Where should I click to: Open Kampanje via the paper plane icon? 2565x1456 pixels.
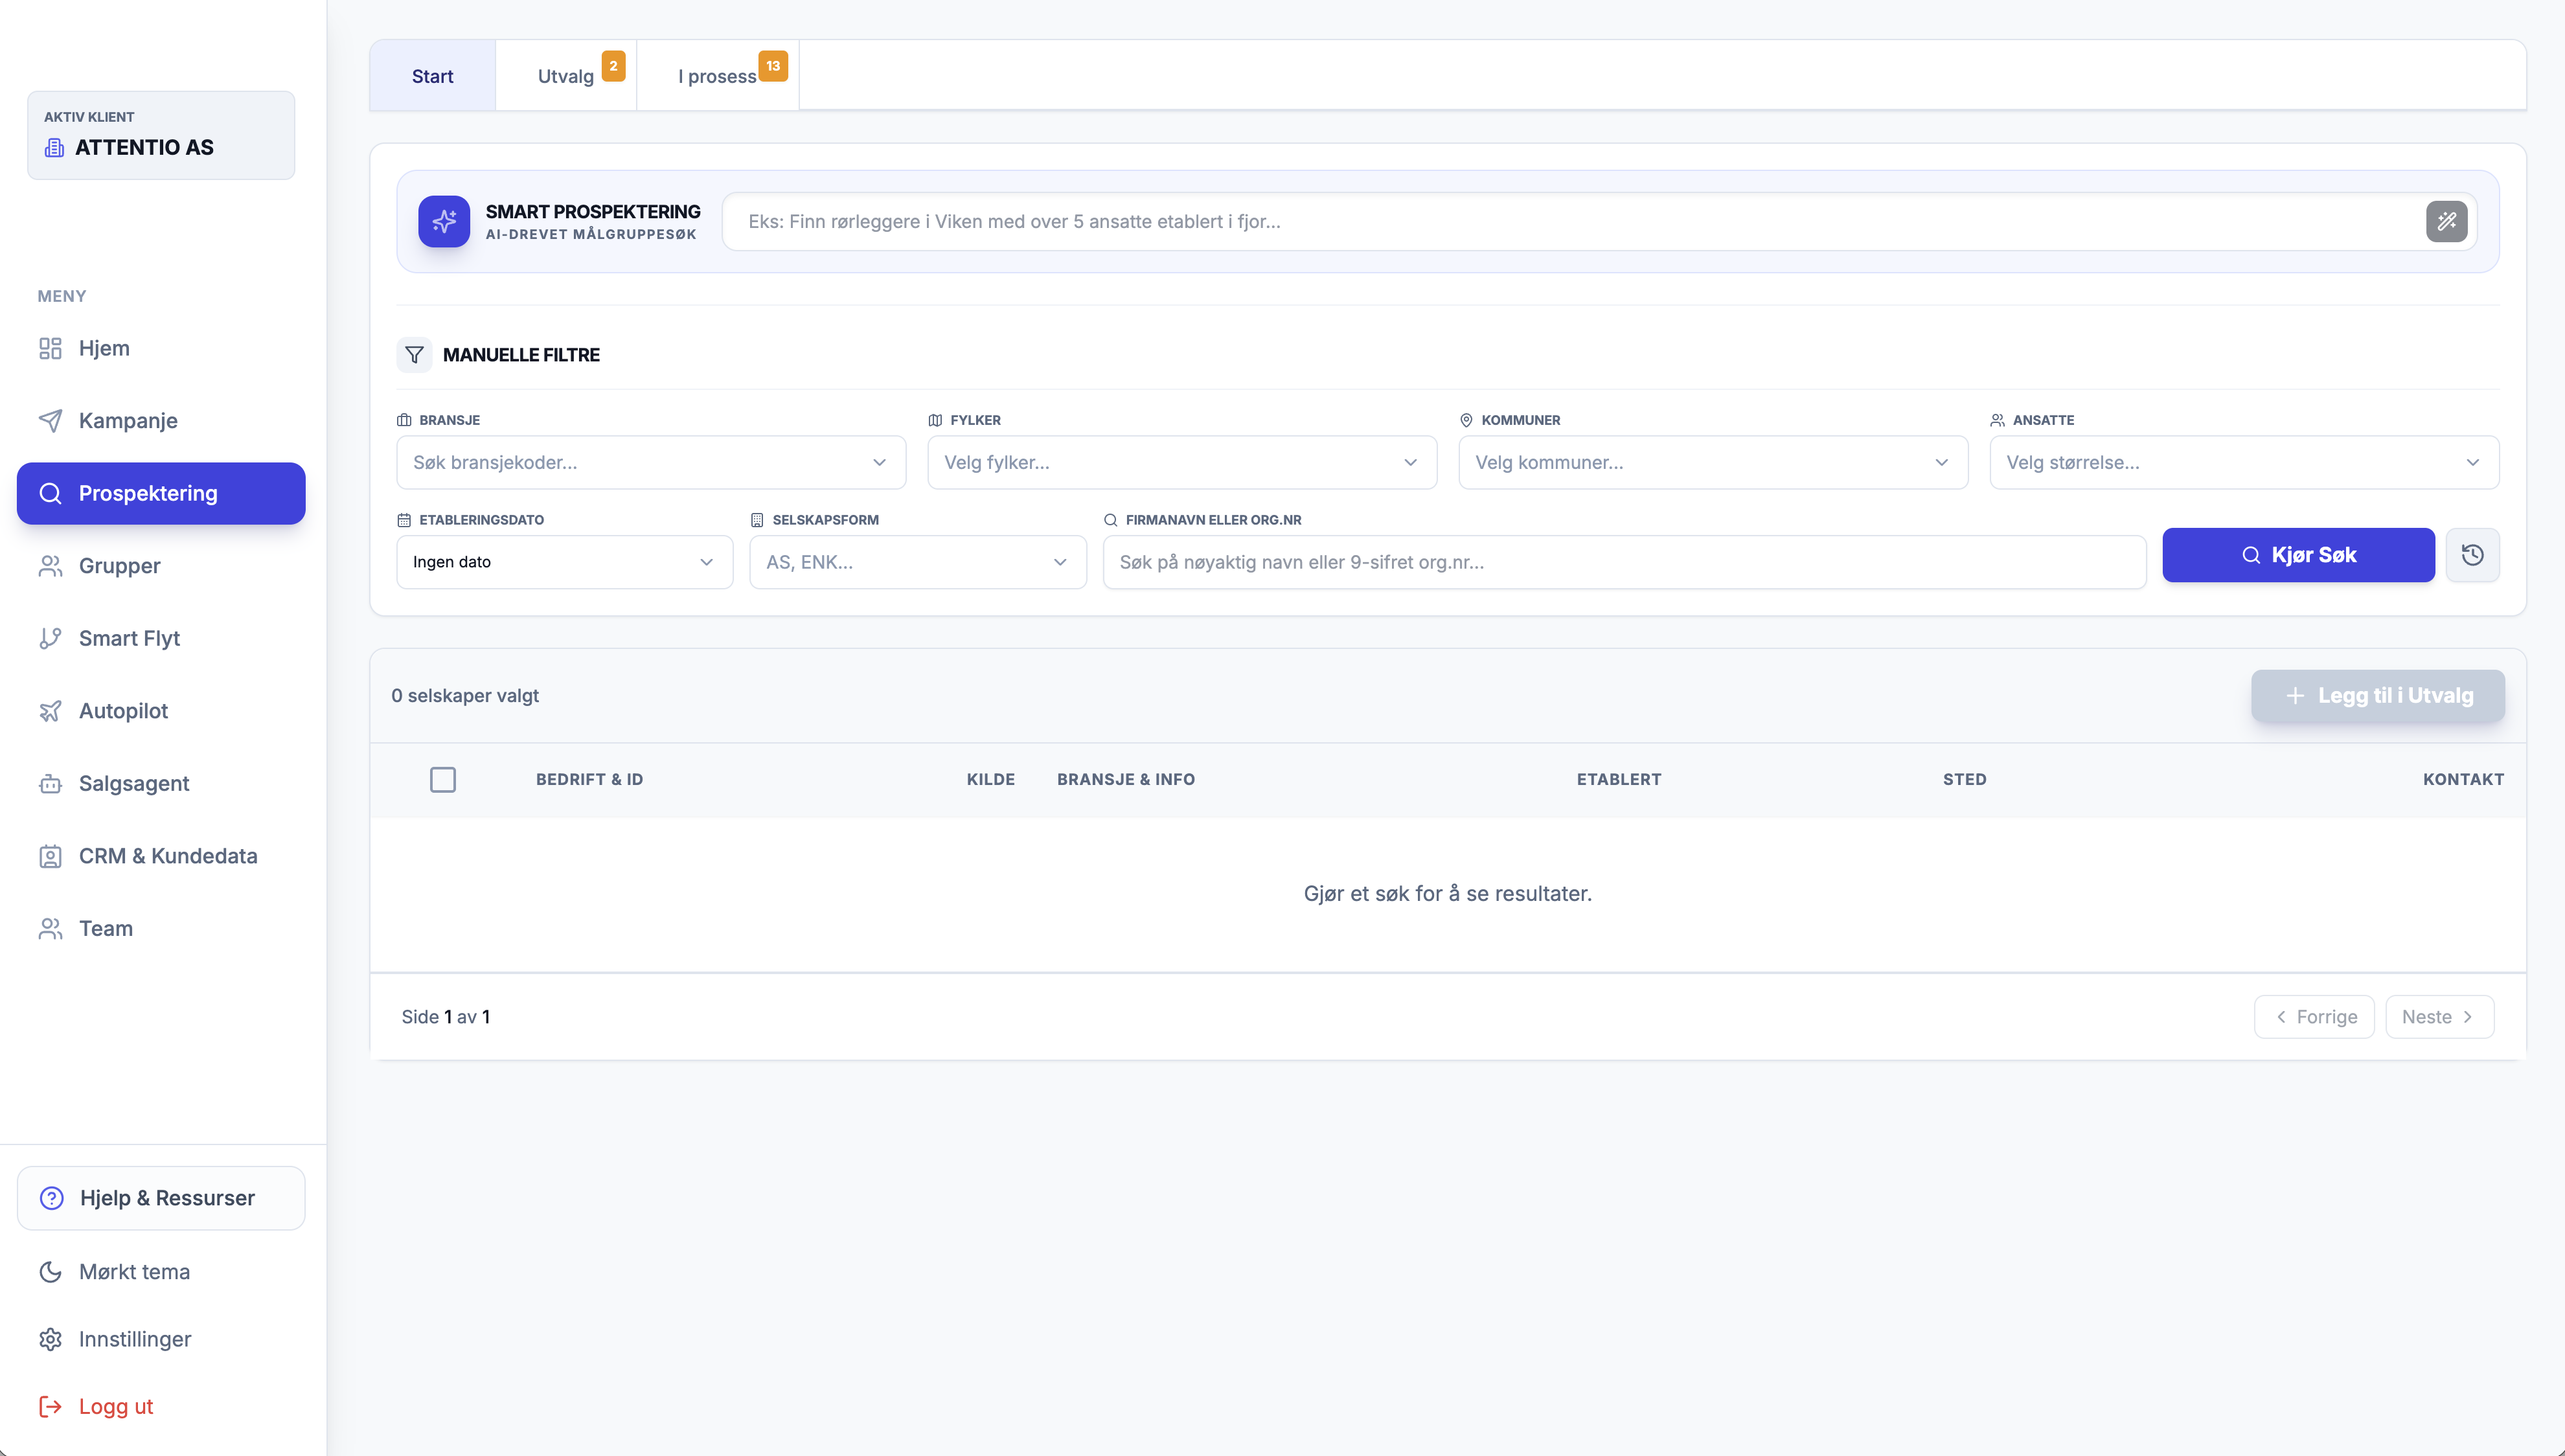coord(52,420)
